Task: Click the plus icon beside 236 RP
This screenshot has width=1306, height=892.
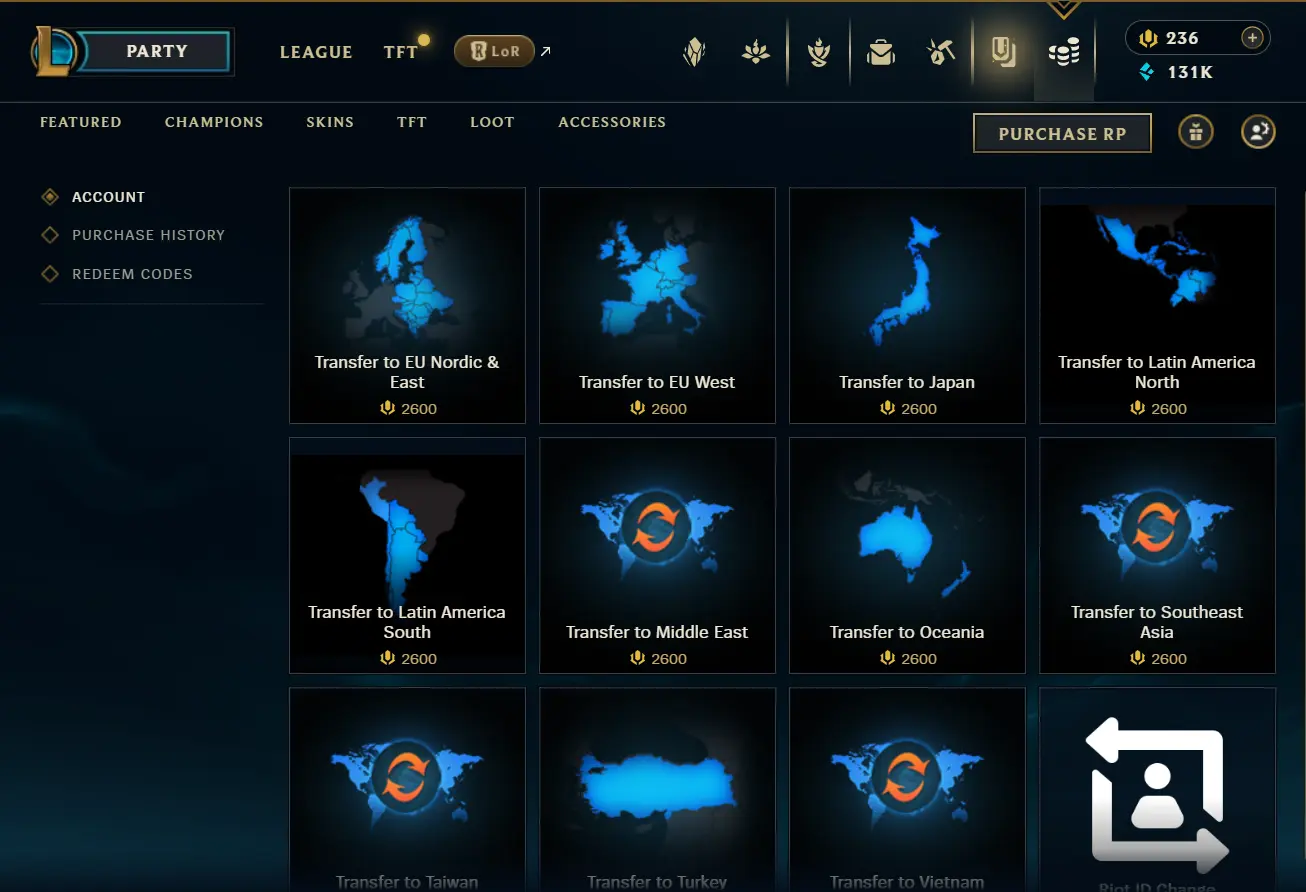Action: coord(1252,38)
